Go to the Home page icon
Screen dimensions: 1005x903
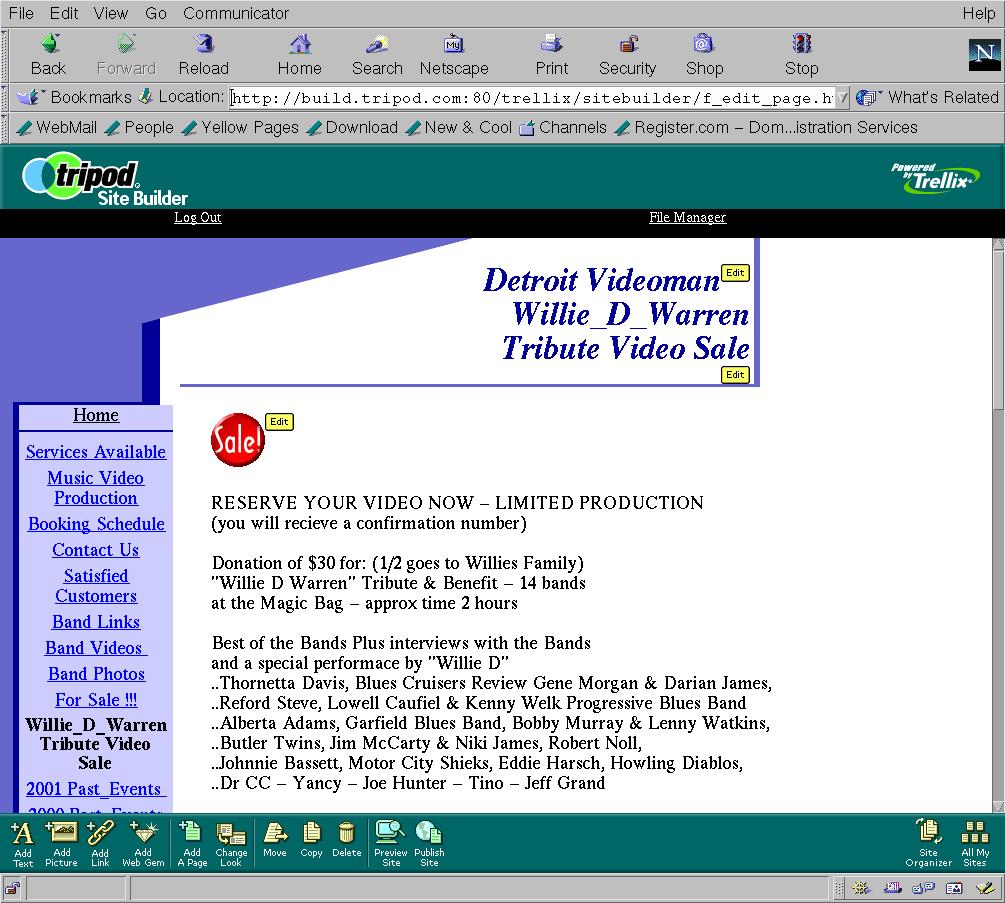point(299,55)
